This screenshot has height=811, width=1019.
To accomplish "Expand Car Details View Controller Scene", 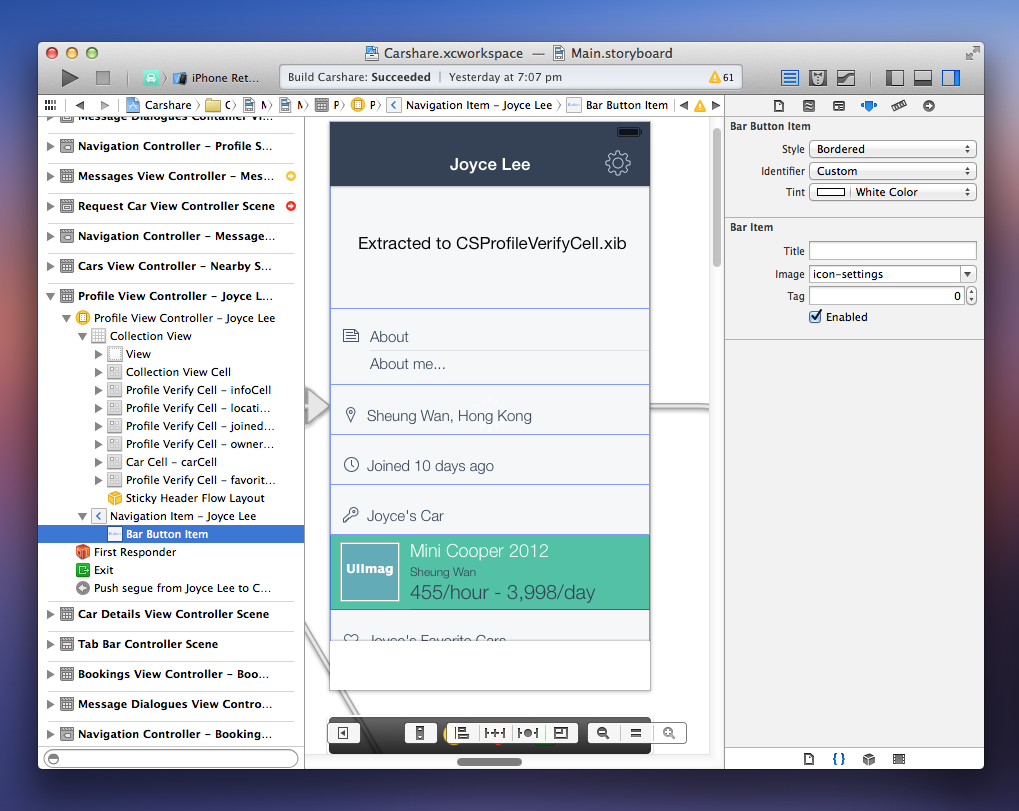I will click(x=51, y=614).
